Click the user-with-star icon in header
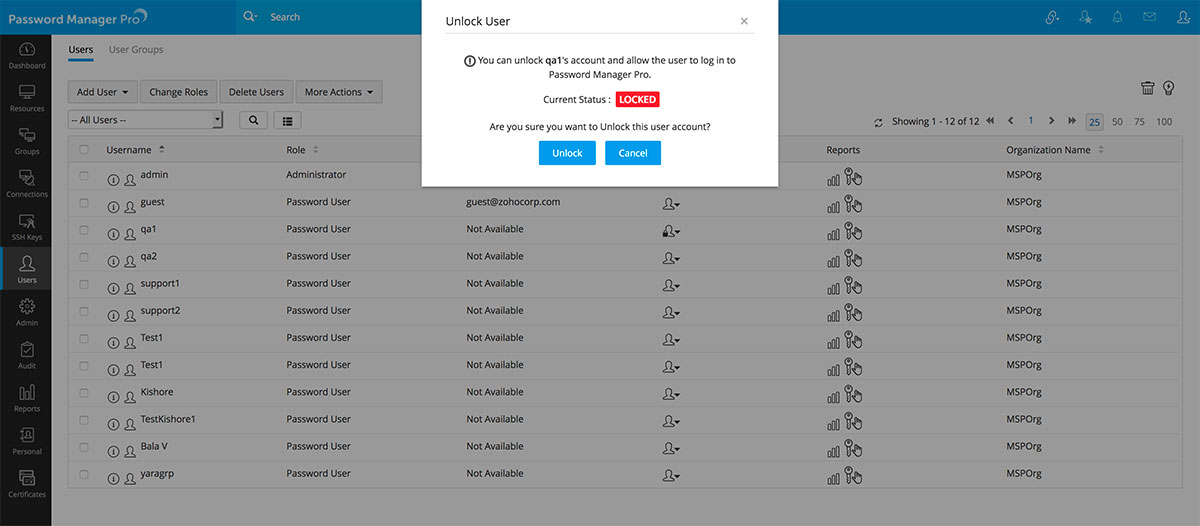This screenshot has width=1200, height=526. 1085,17
